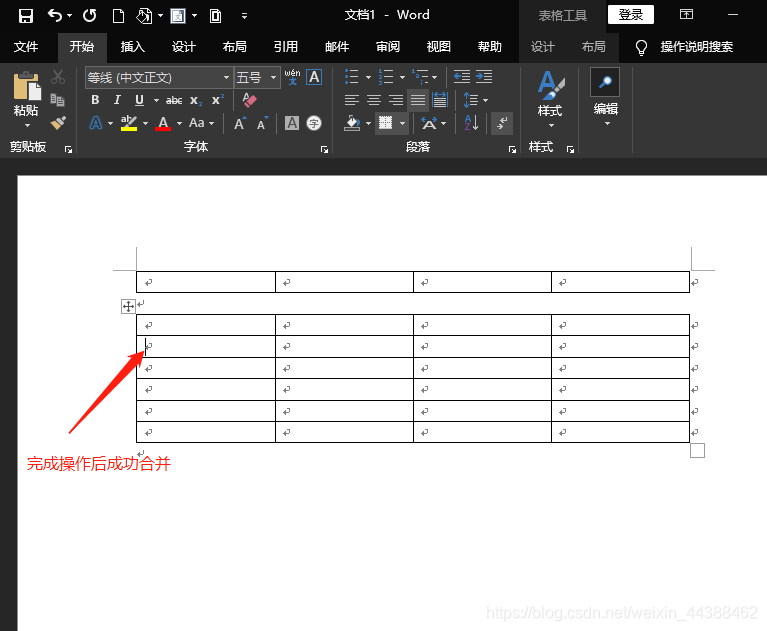This screenshot has height=631, width=767.
Task: Click Shrink Font size button
Action: click(x=262, y=123)
